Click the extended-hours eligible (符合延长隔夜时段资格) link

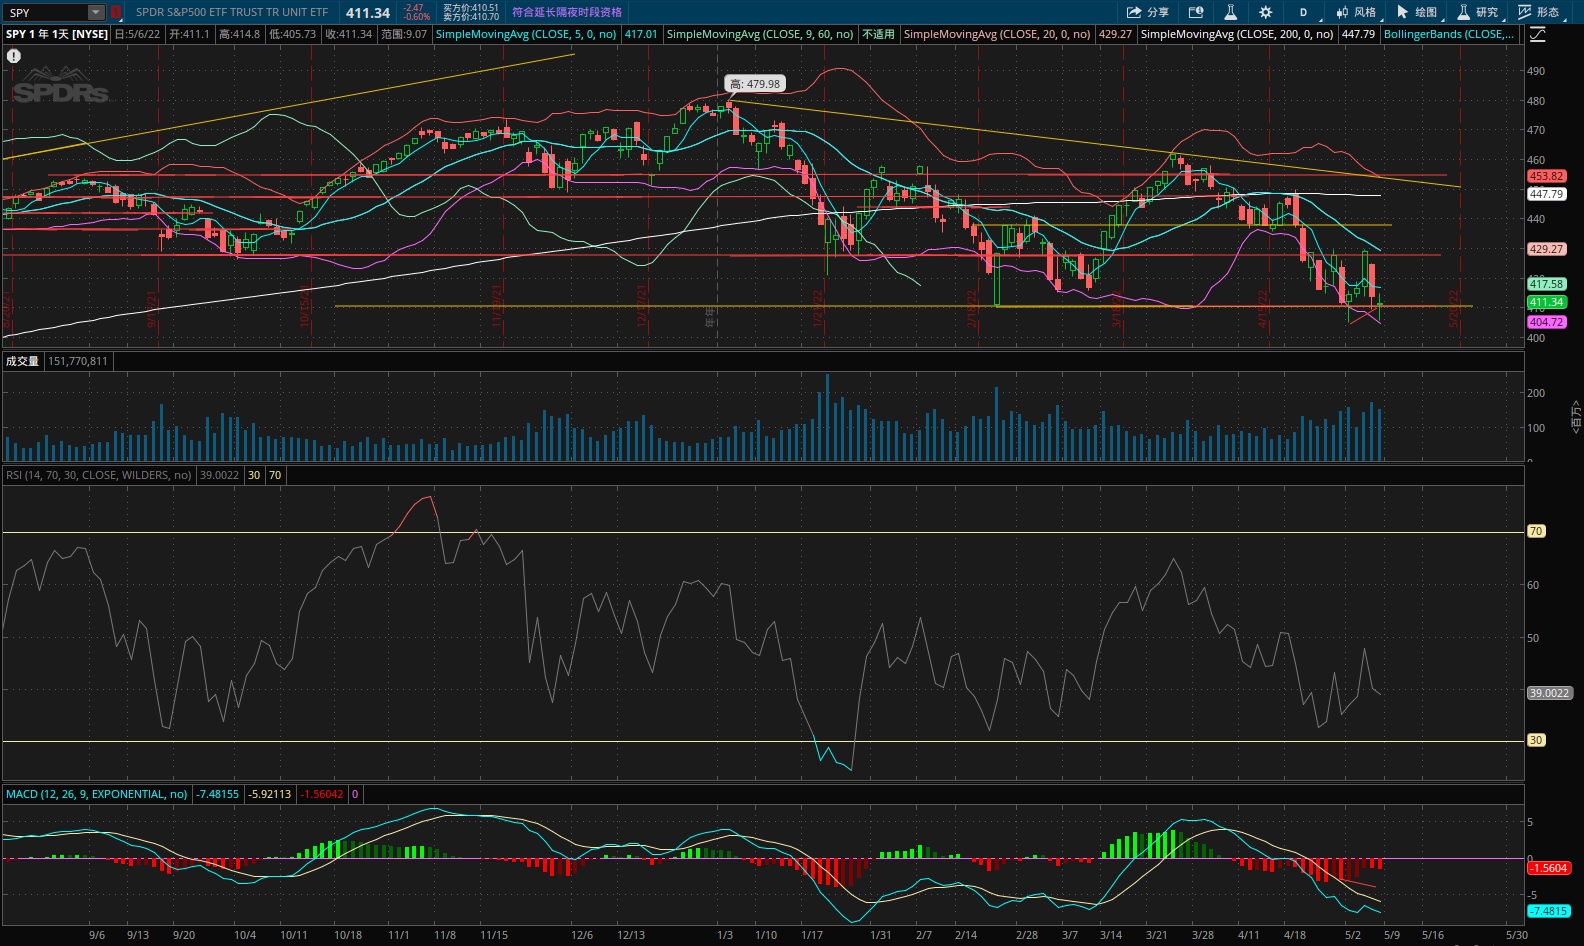point(567,12)
